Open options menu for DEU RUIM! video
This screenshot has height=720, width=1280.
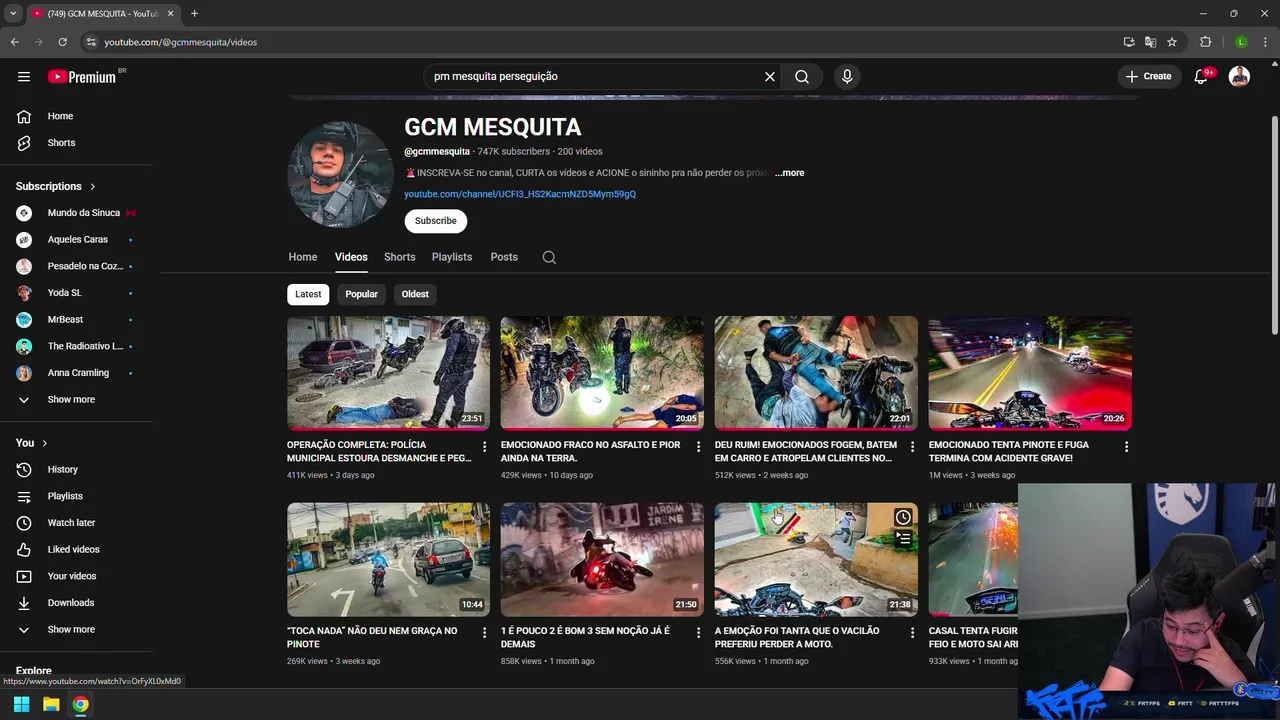[x=912, y=447]
